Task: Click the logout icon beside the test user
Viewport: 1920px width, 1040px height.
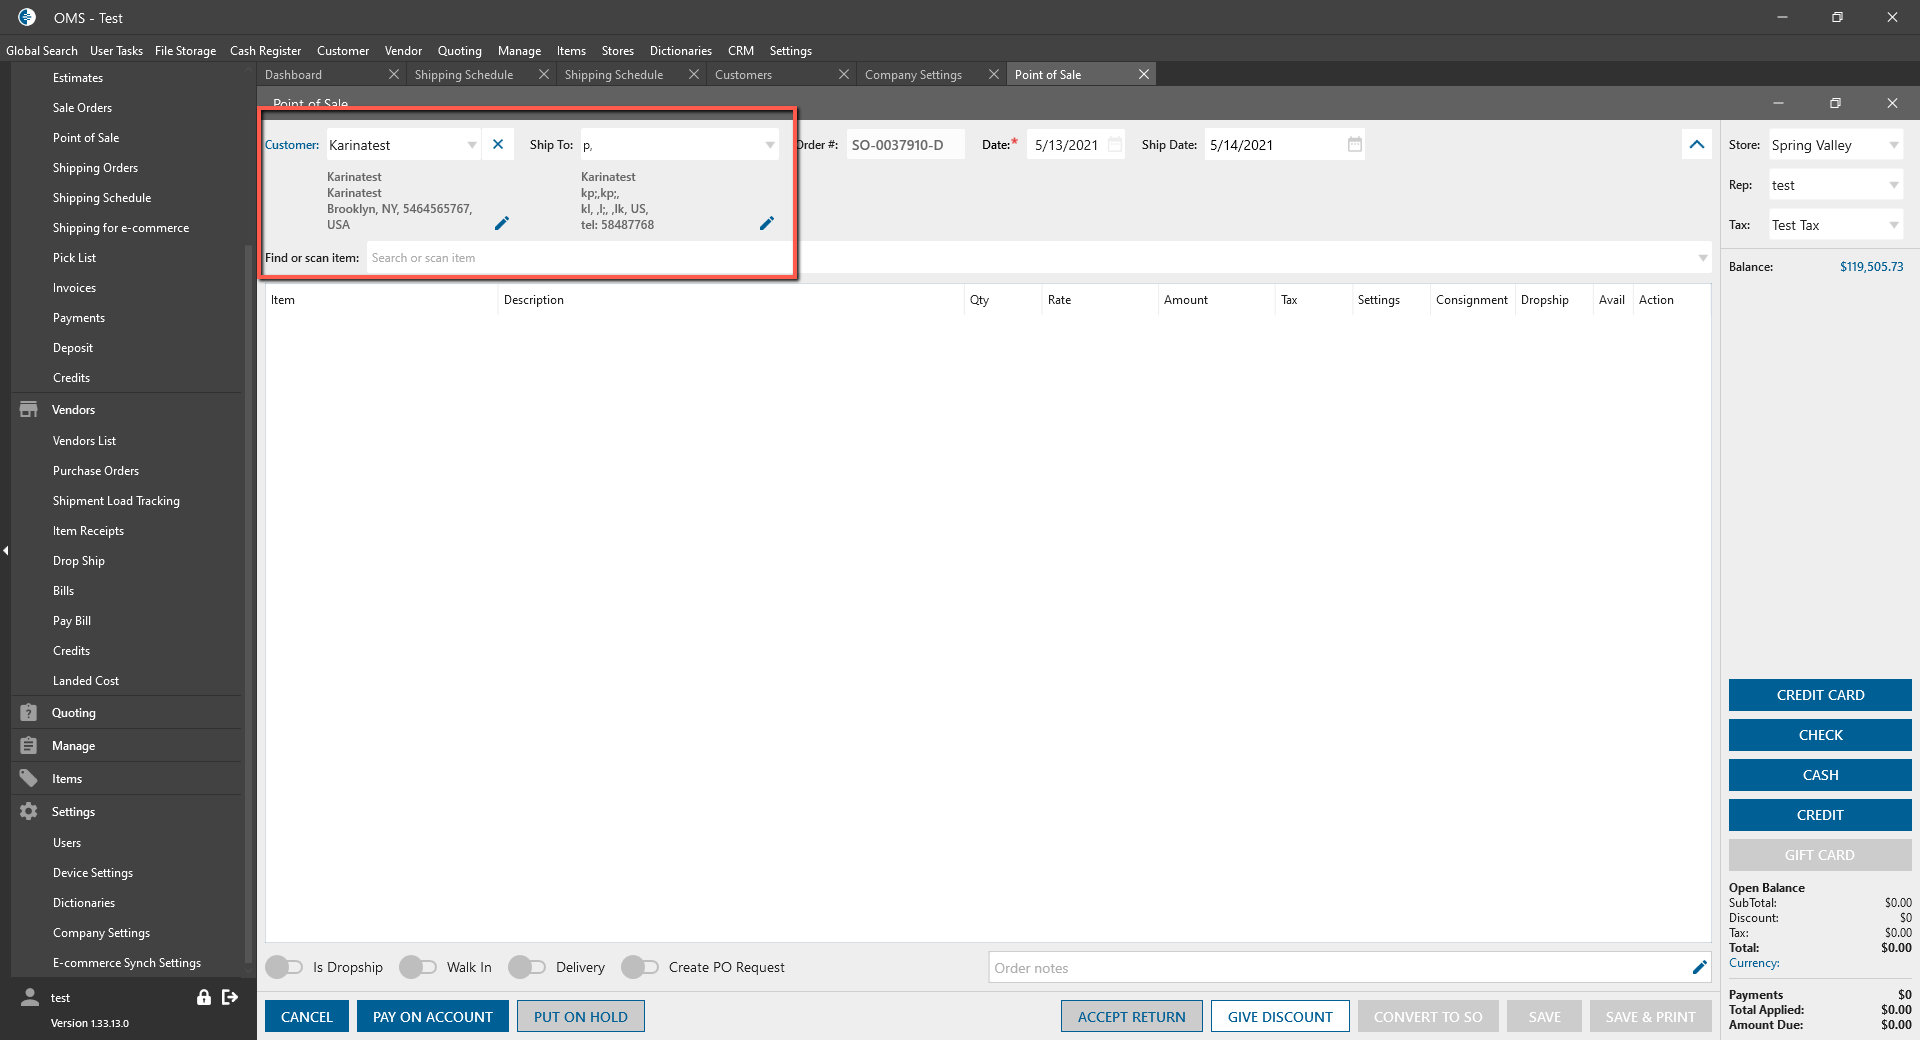Action: [230, 997]
